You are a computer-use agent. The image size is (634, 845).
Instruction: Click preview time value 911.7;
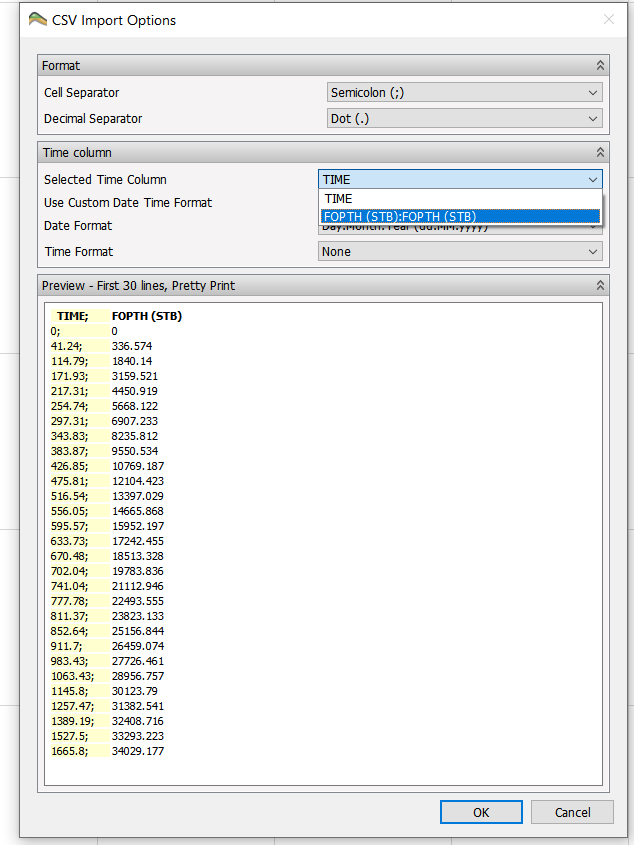tap(66, 646)
